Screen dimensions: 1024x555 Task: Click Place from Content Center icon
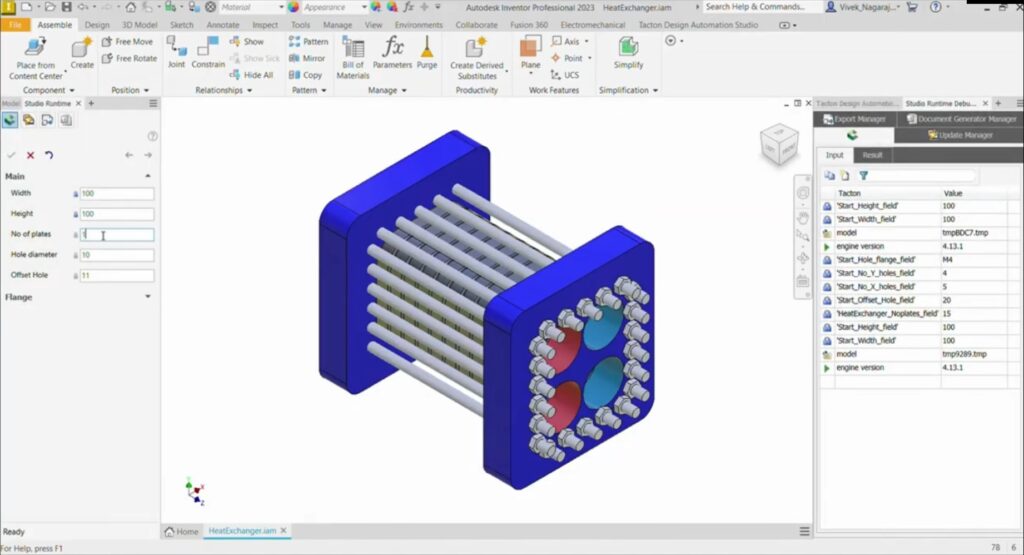pyautogui.click(x=35, y=48)
